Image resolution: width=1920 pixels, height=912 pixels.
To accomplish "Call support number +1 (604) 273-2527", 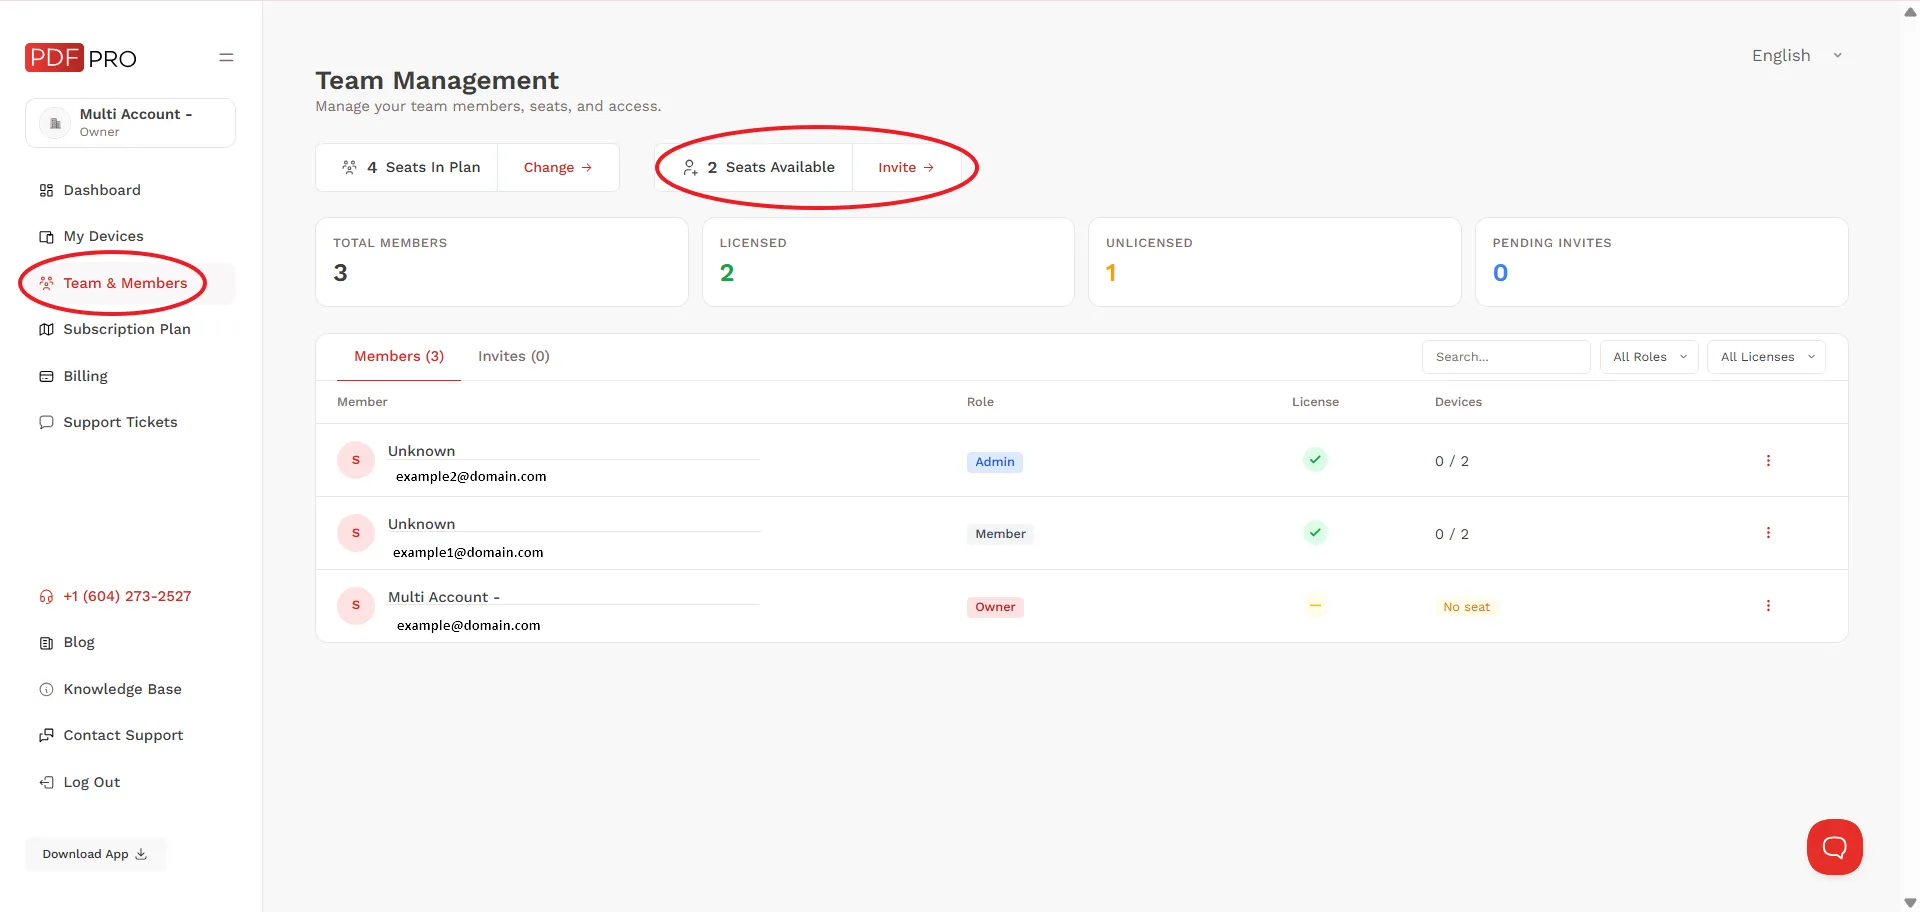I will point(115,596).
